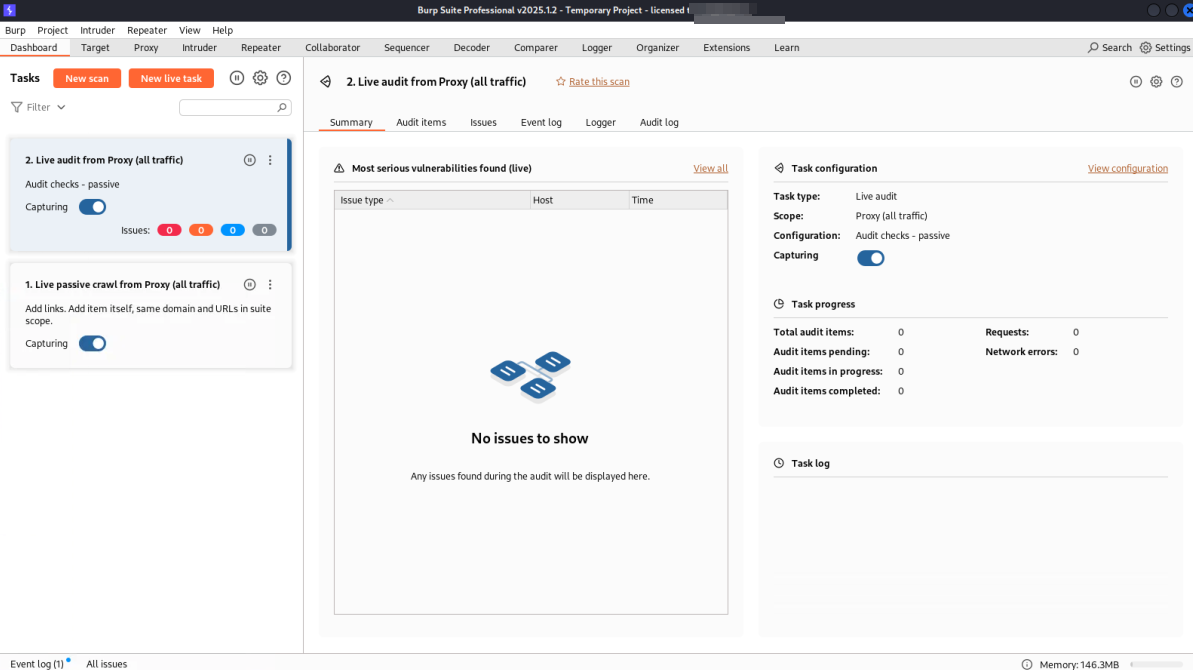Click blue low-severity issues badge
Image resolution: width=1193 pixels, height=670 pixels.
point(233,230)
